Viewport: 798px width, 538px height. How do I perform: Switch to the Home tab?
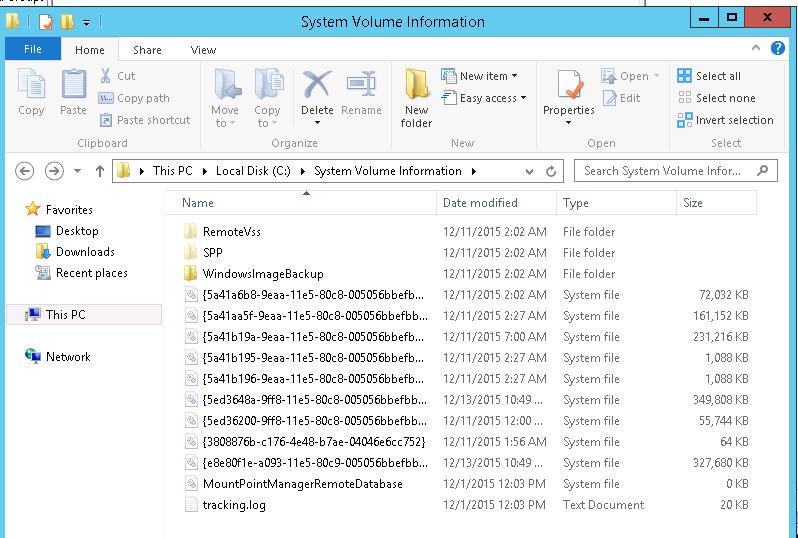90,50
